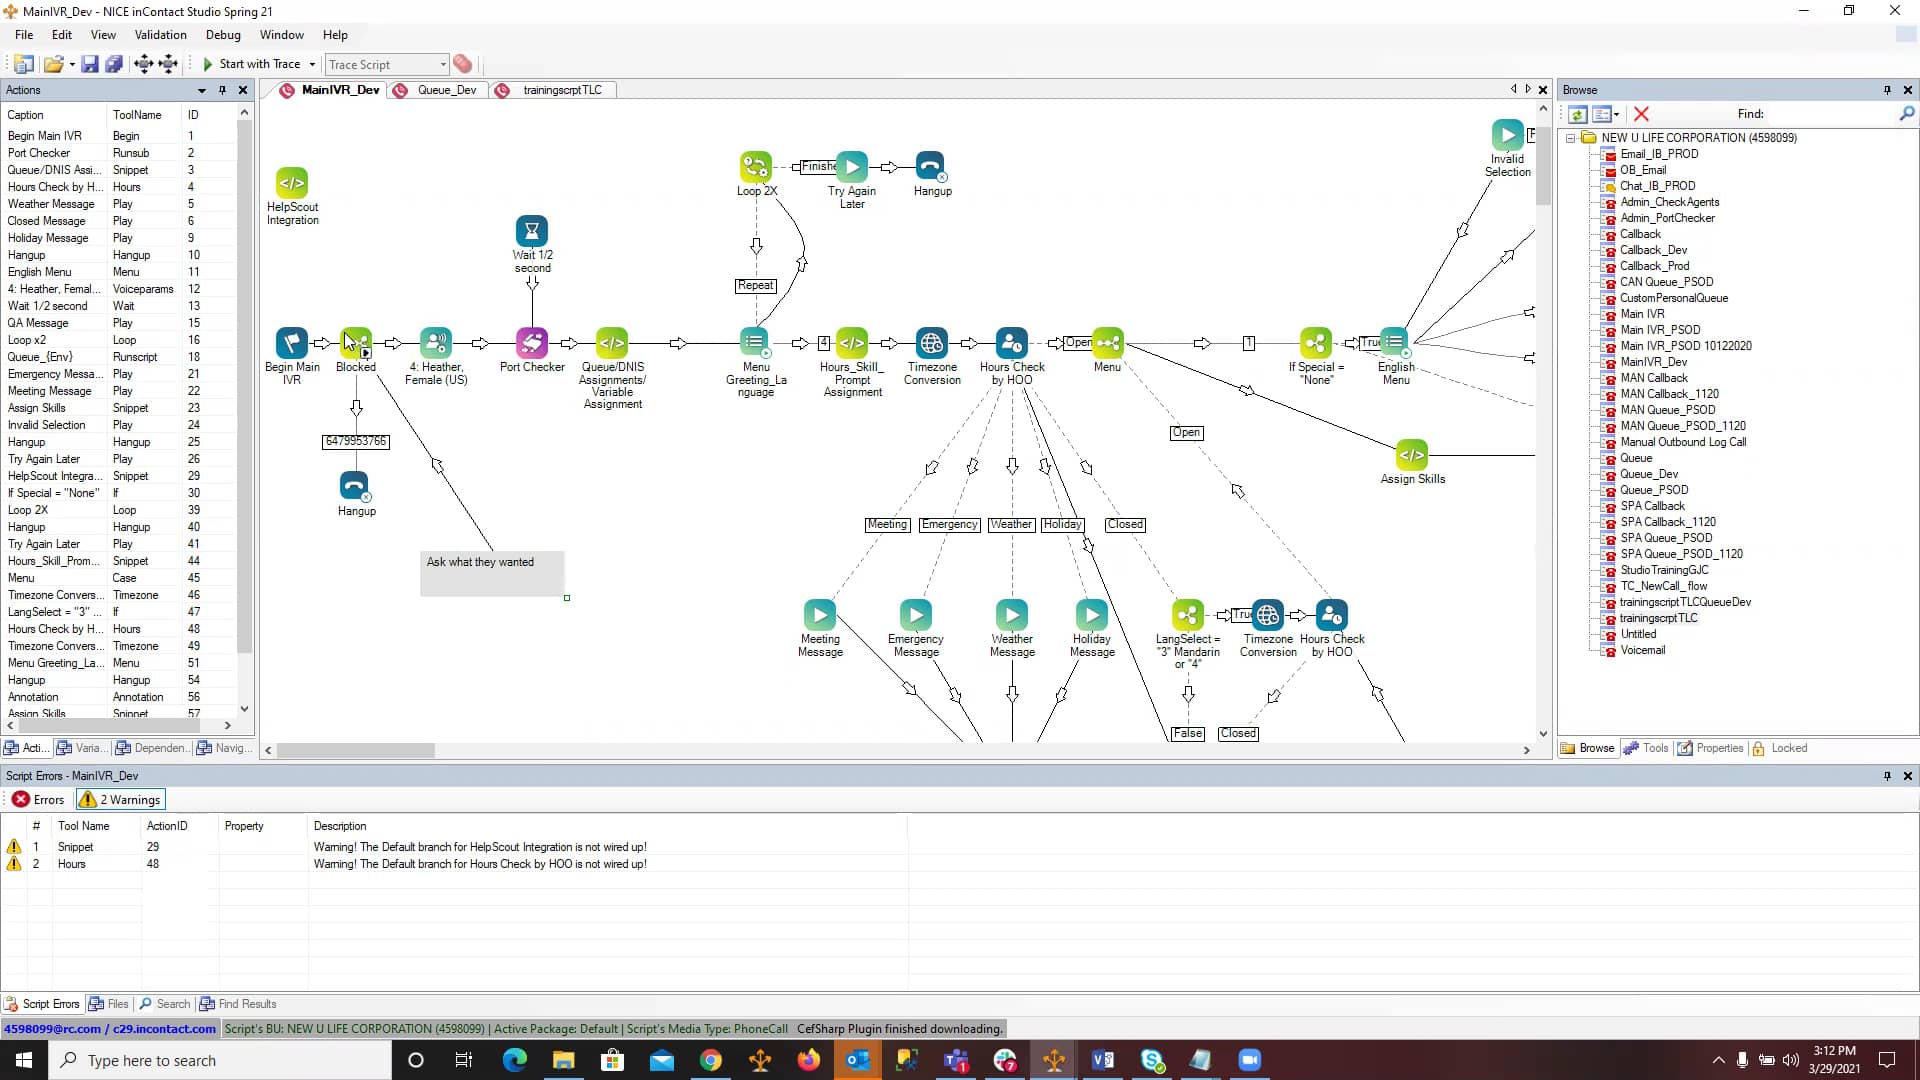Click the HelpScout Integration snippet node

click(x=292, y=183)
